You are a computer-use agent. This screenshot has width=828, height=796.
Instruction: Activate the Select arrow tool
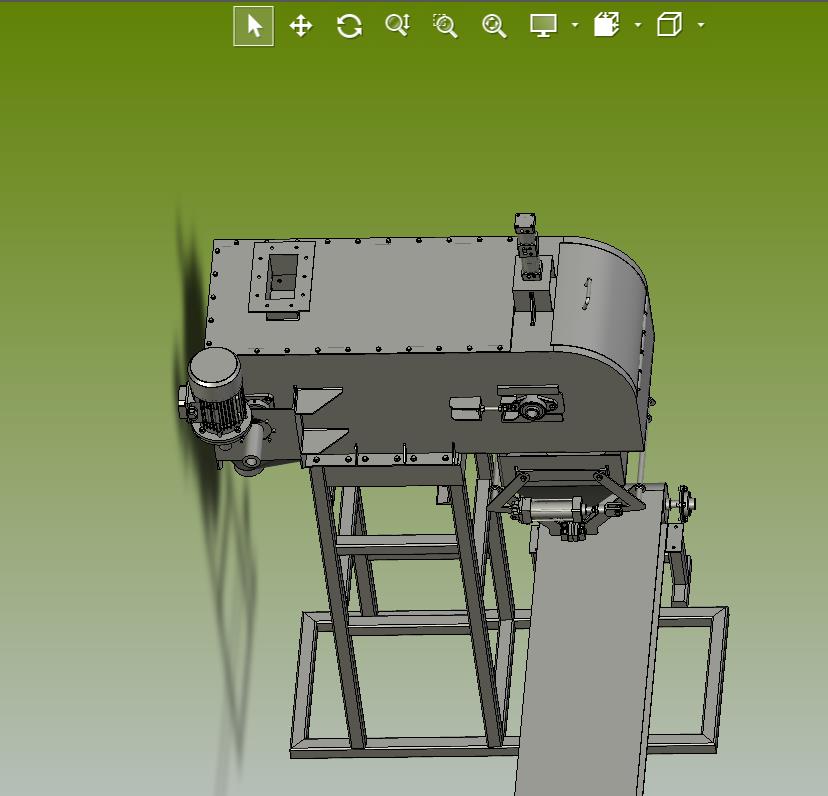click(x=253, y=26)
